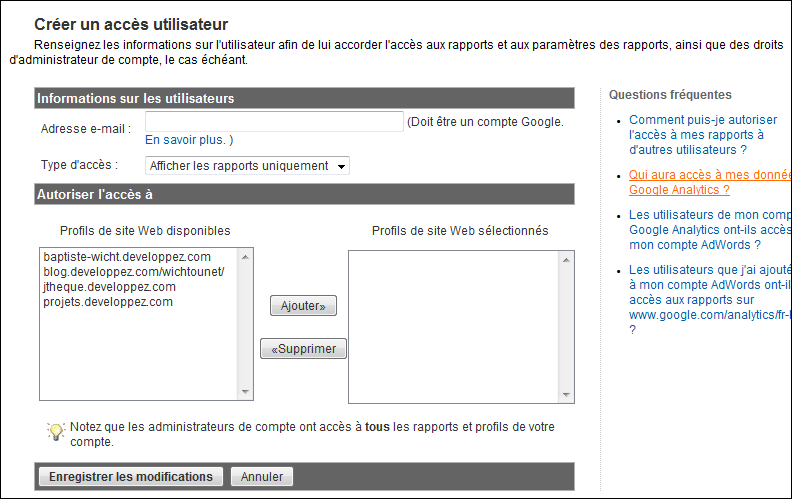
Task: Click inside the selected profiles list box
Action: 455,325
